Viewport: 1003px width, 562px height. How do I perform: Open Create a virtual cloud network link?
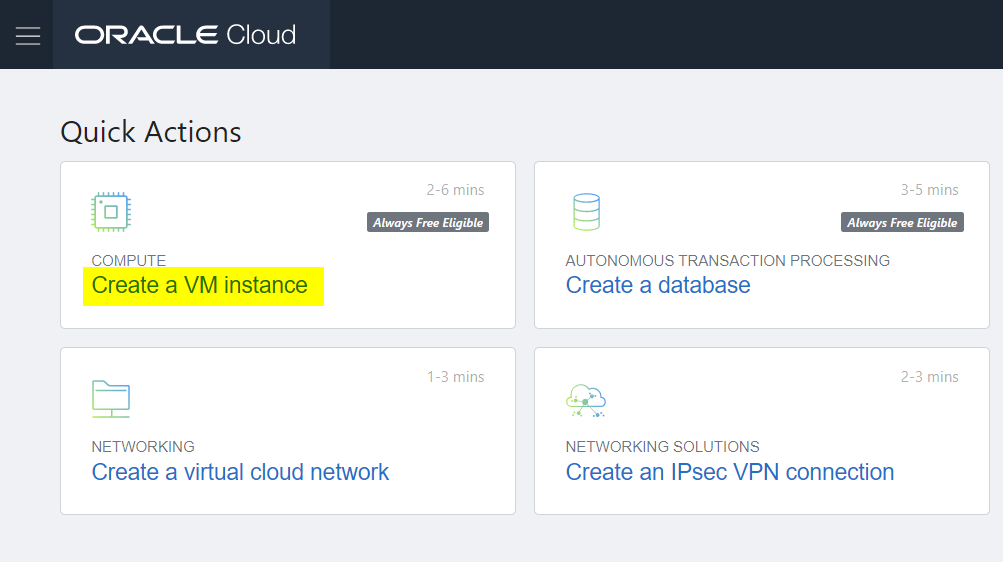click(240, 472)
